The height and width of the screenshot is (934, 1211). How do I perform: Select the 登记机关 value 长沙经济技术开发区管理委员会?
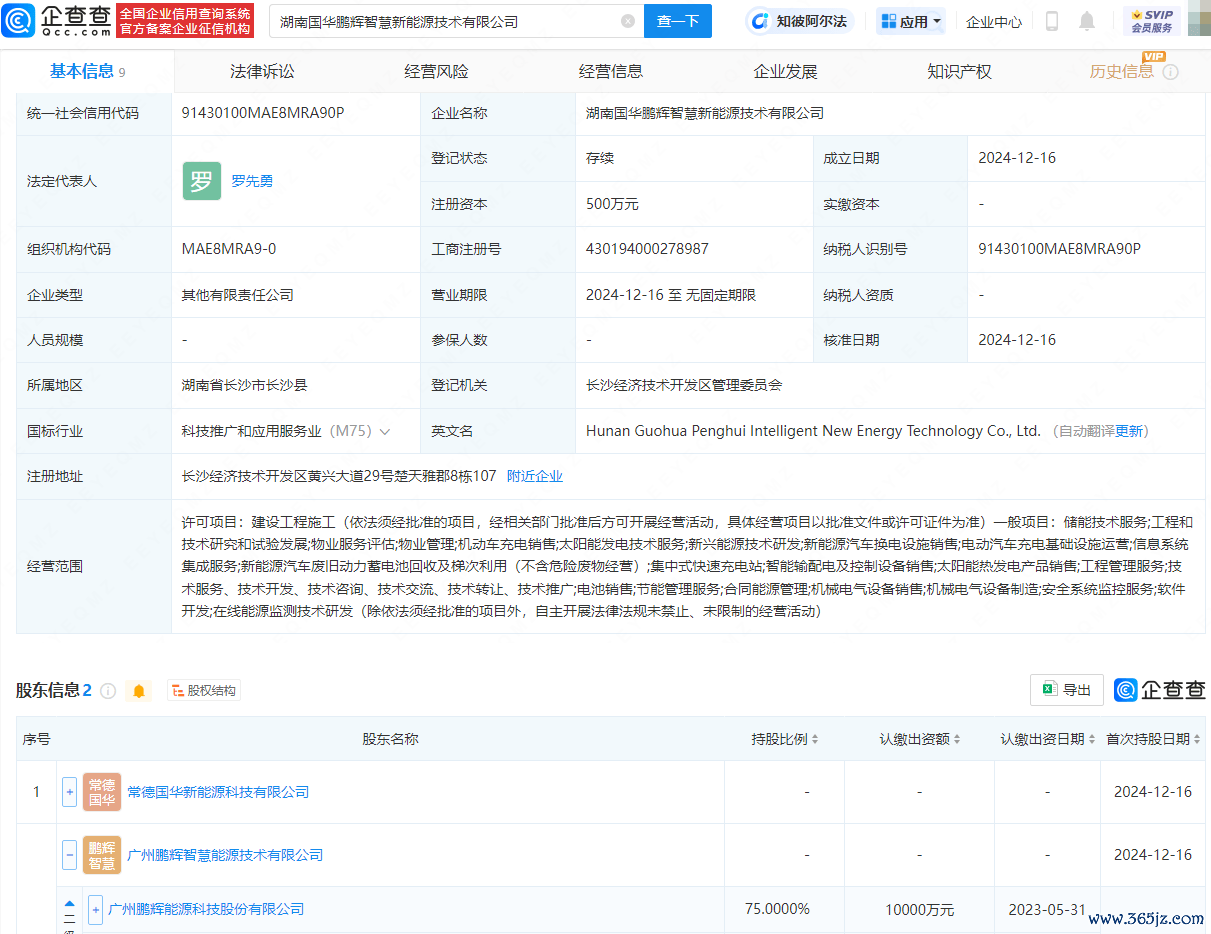coord(684,385)
